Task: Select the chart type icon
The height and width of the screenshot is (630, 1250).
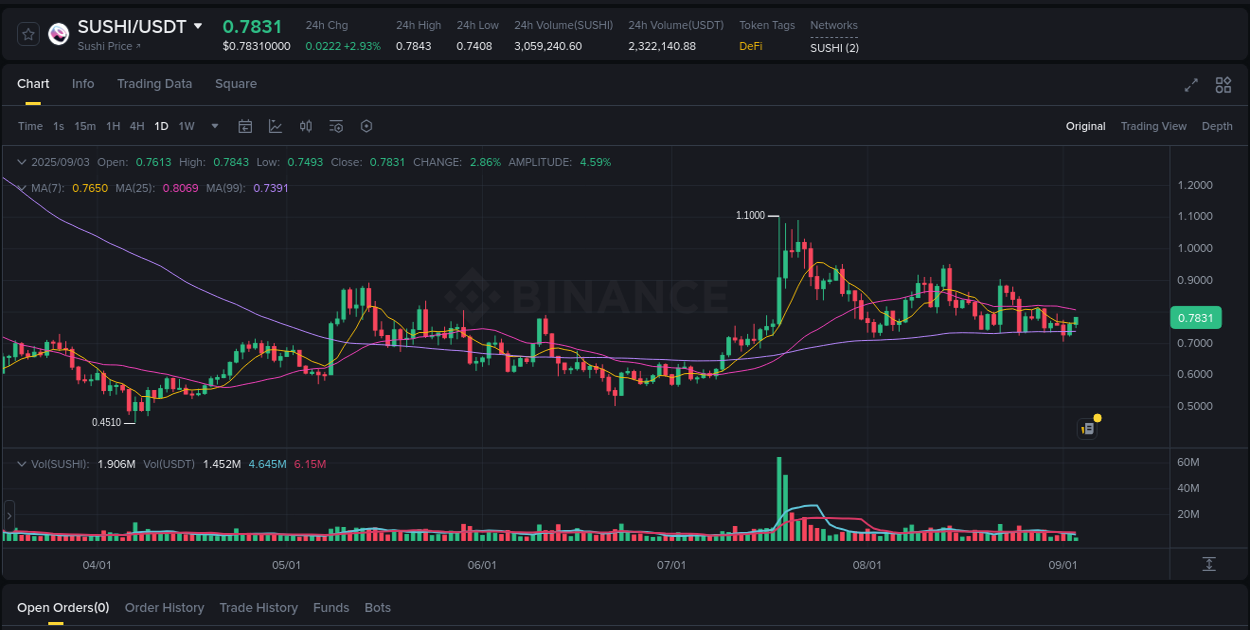Action: (275, 126)
